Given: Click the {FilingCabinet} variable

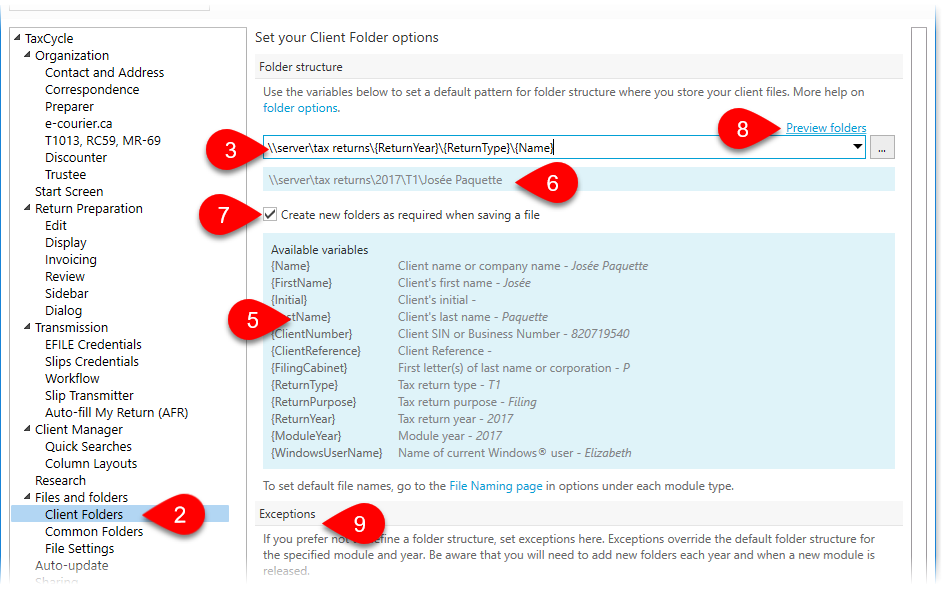Looking at the screenshot, I should click(x=309, y=368).
